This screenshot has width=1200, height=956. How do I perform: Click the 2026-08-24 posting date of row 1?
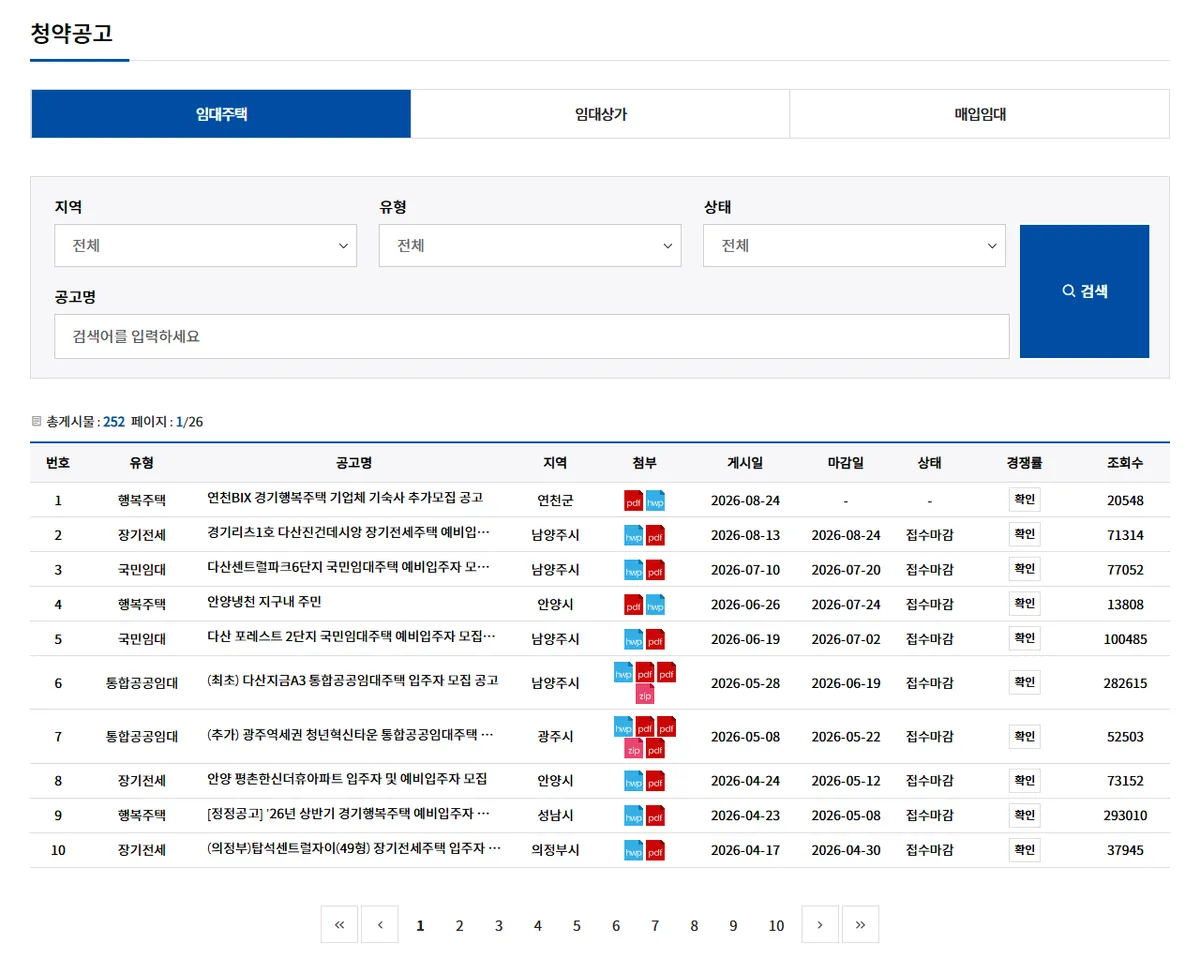(745, 500)
